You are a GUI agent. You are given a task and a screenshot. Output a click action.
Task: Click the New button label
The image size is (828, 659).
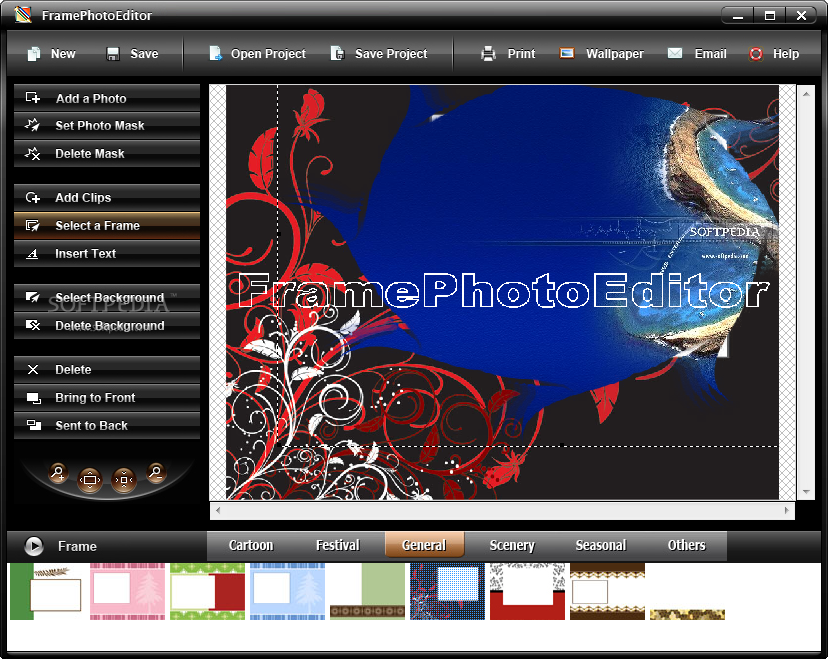point(63,54)
